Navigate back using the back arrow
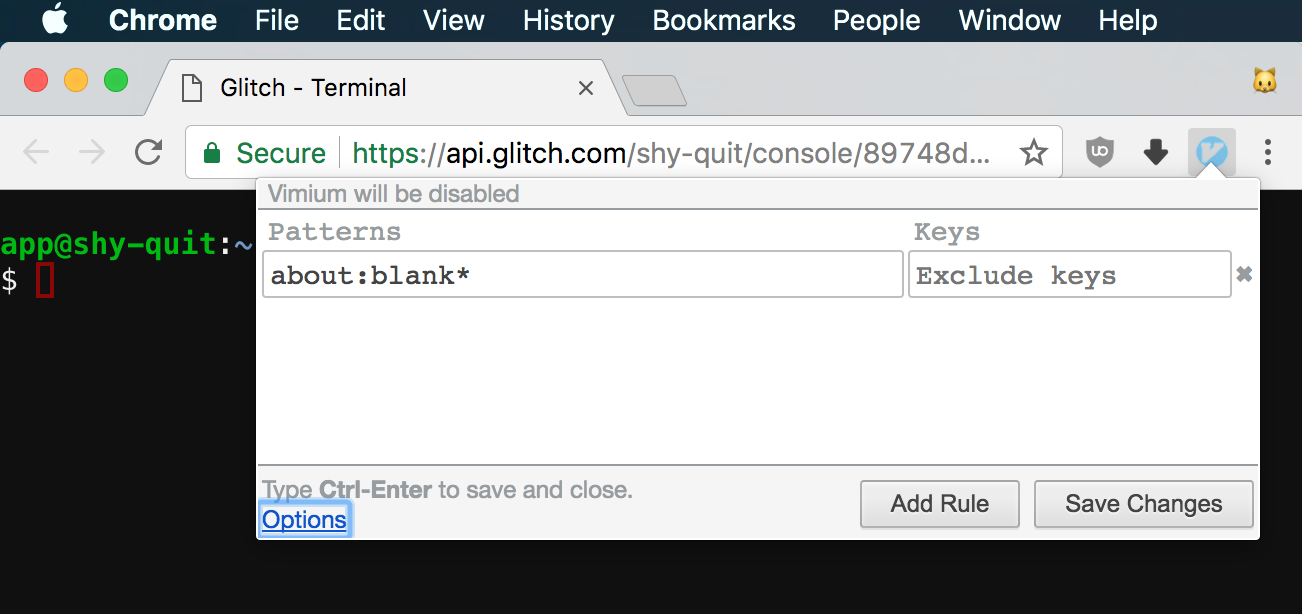 tap(36, 152)
